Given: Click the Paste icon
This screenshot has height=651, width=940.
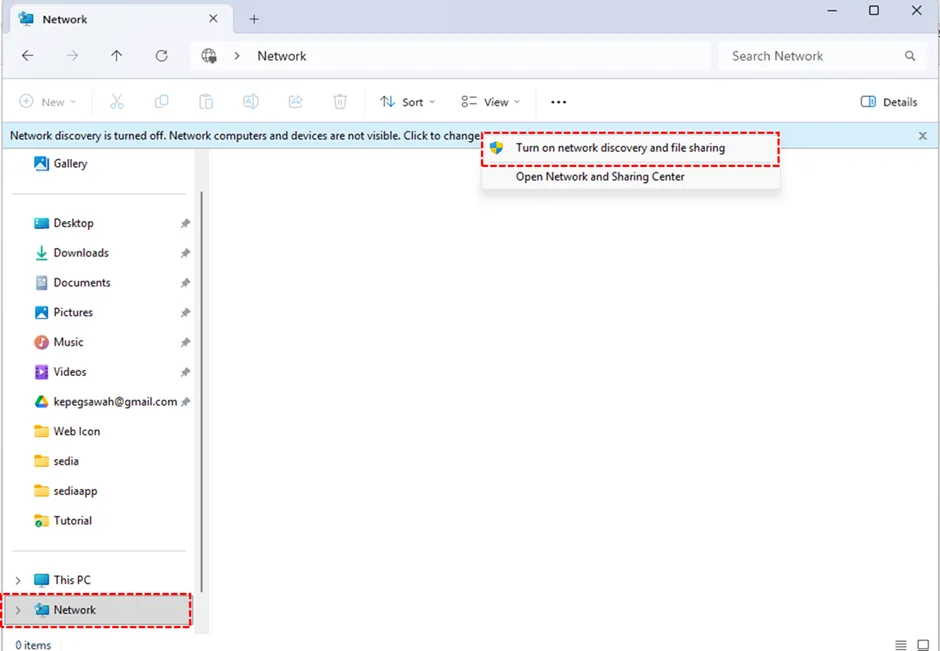Looking at the screenshot, I should tap(206, 101).
